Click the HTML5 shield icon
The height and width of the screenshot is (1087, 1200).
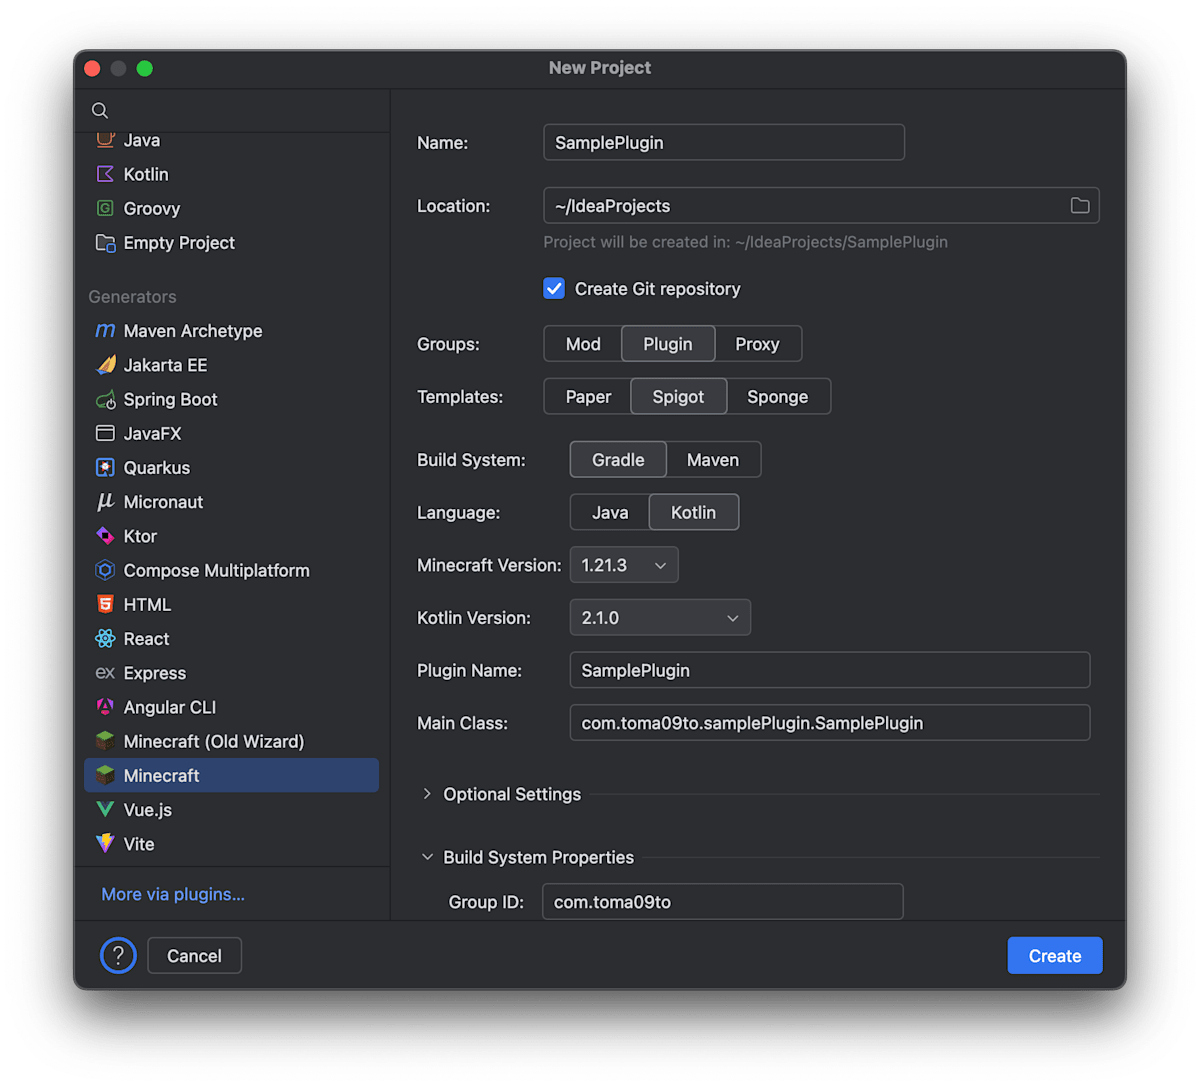tap(105, 604)
